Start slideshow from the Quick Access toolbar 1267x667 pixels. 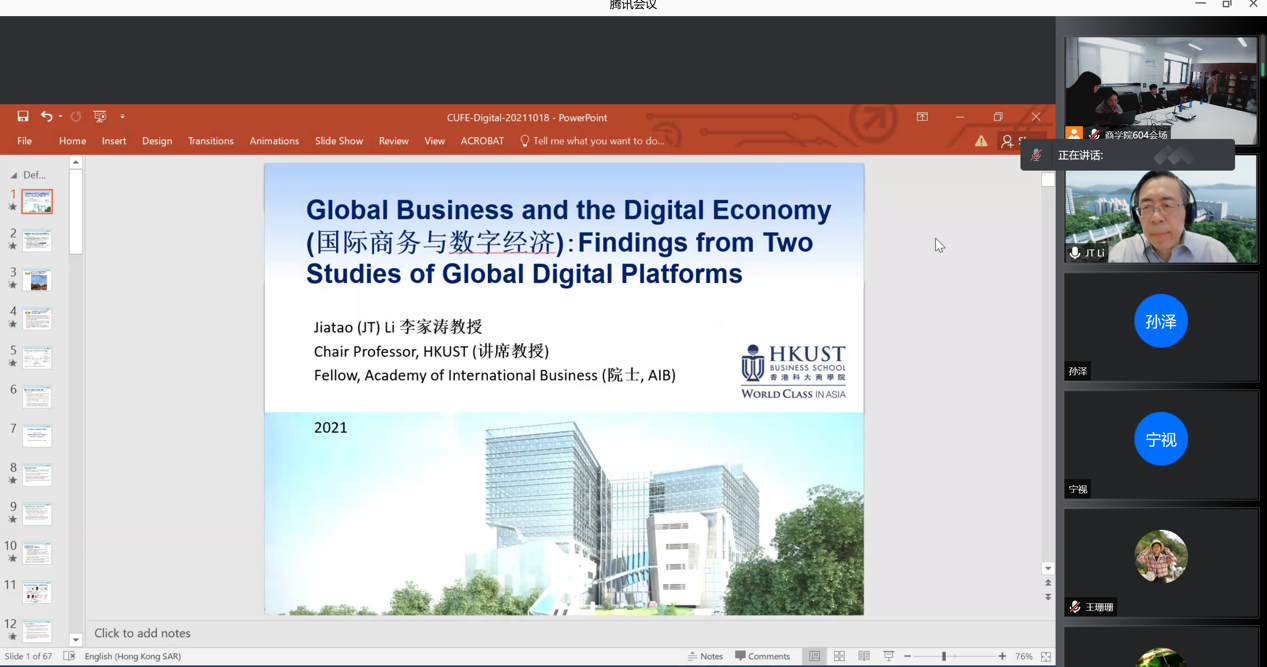[99, 117]
